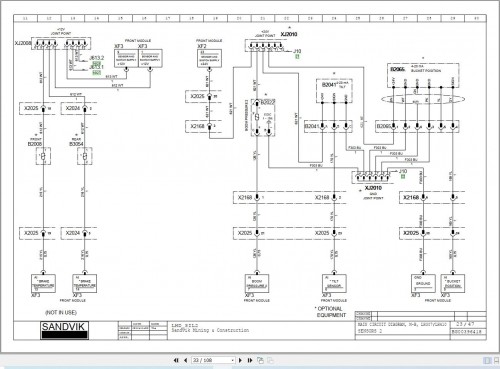Click the 23 / 47 sheet number
Viewport: 500px width, 369px height.
click(465, 324)
